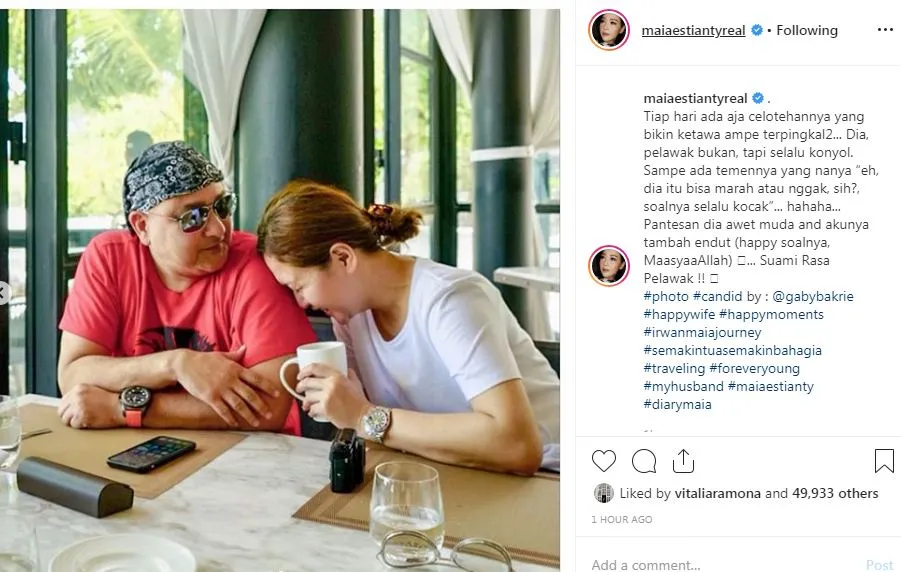Open the #diarymaia hashtag
This screenshot has height=572, width=901.
point(677,404)
